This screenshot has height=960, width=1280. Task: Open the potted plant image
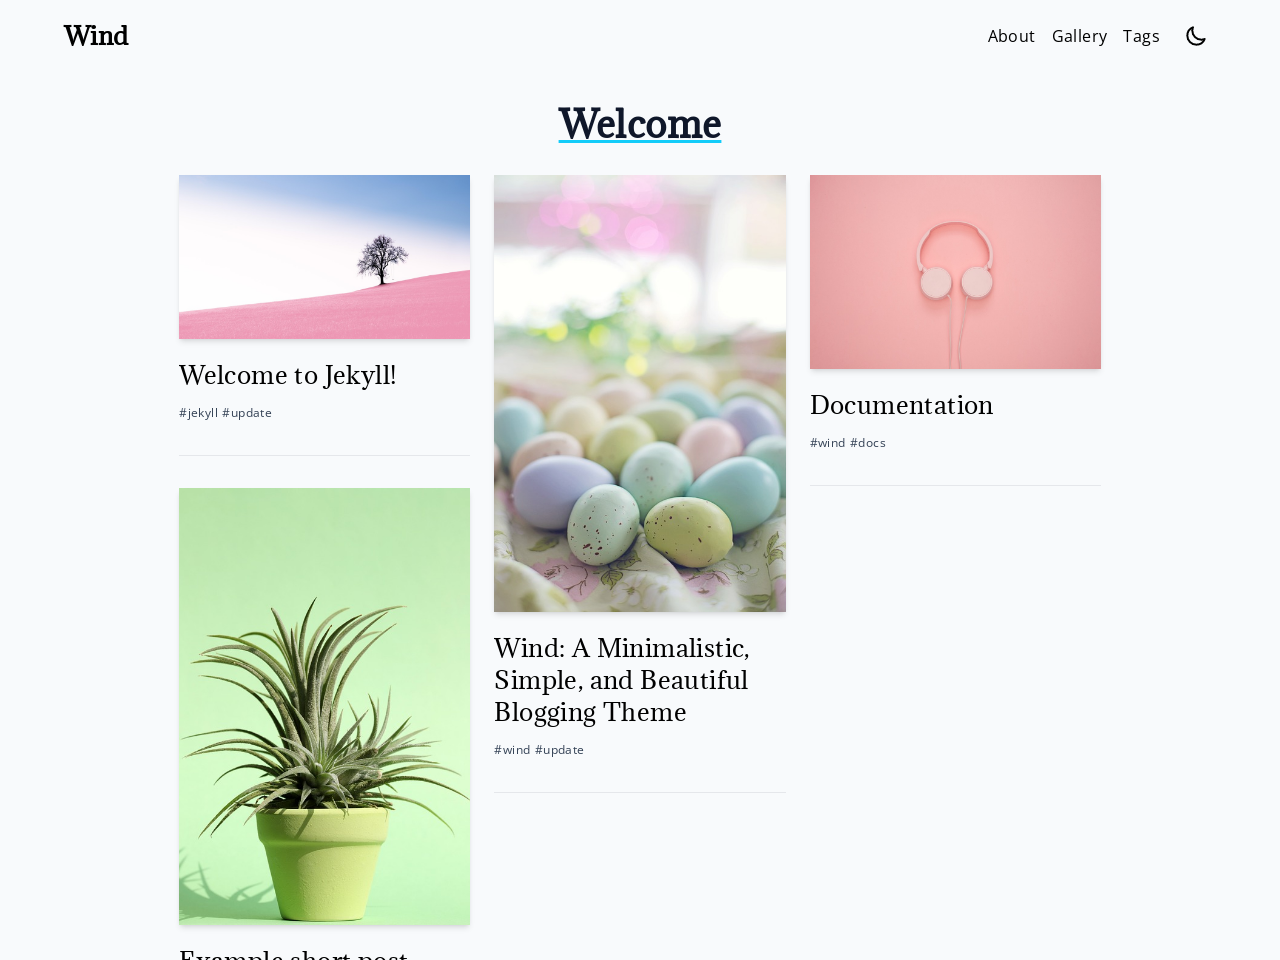coord(324,706)
